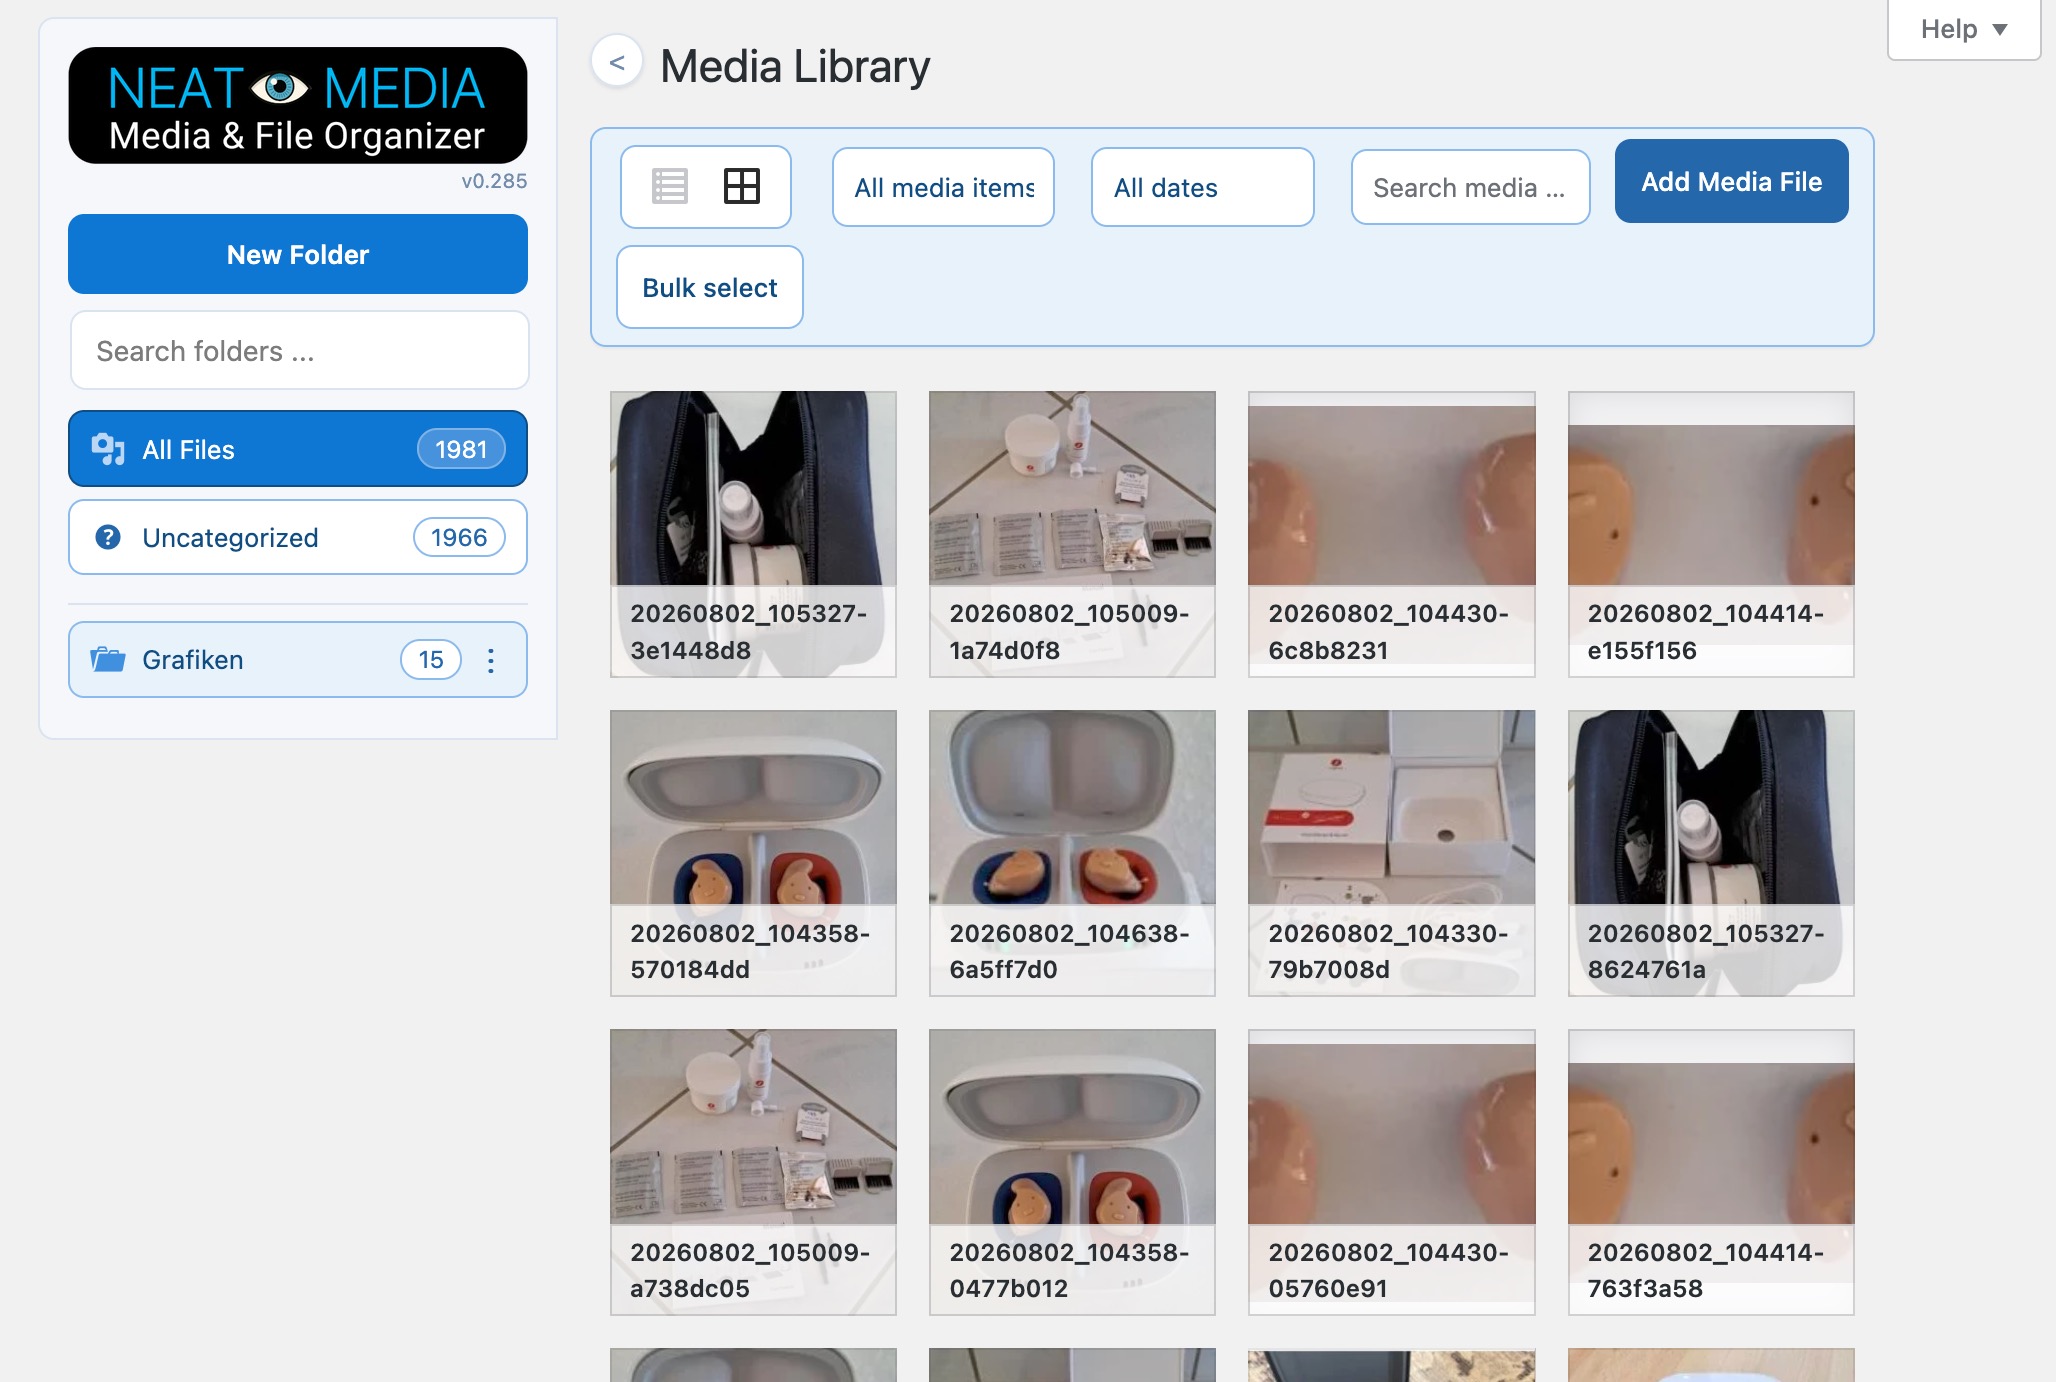Viewport: 2056px width, 1382px height.
Task: Open image 20260802_105327-3e1448d8
Action: [x=753, y=534]
